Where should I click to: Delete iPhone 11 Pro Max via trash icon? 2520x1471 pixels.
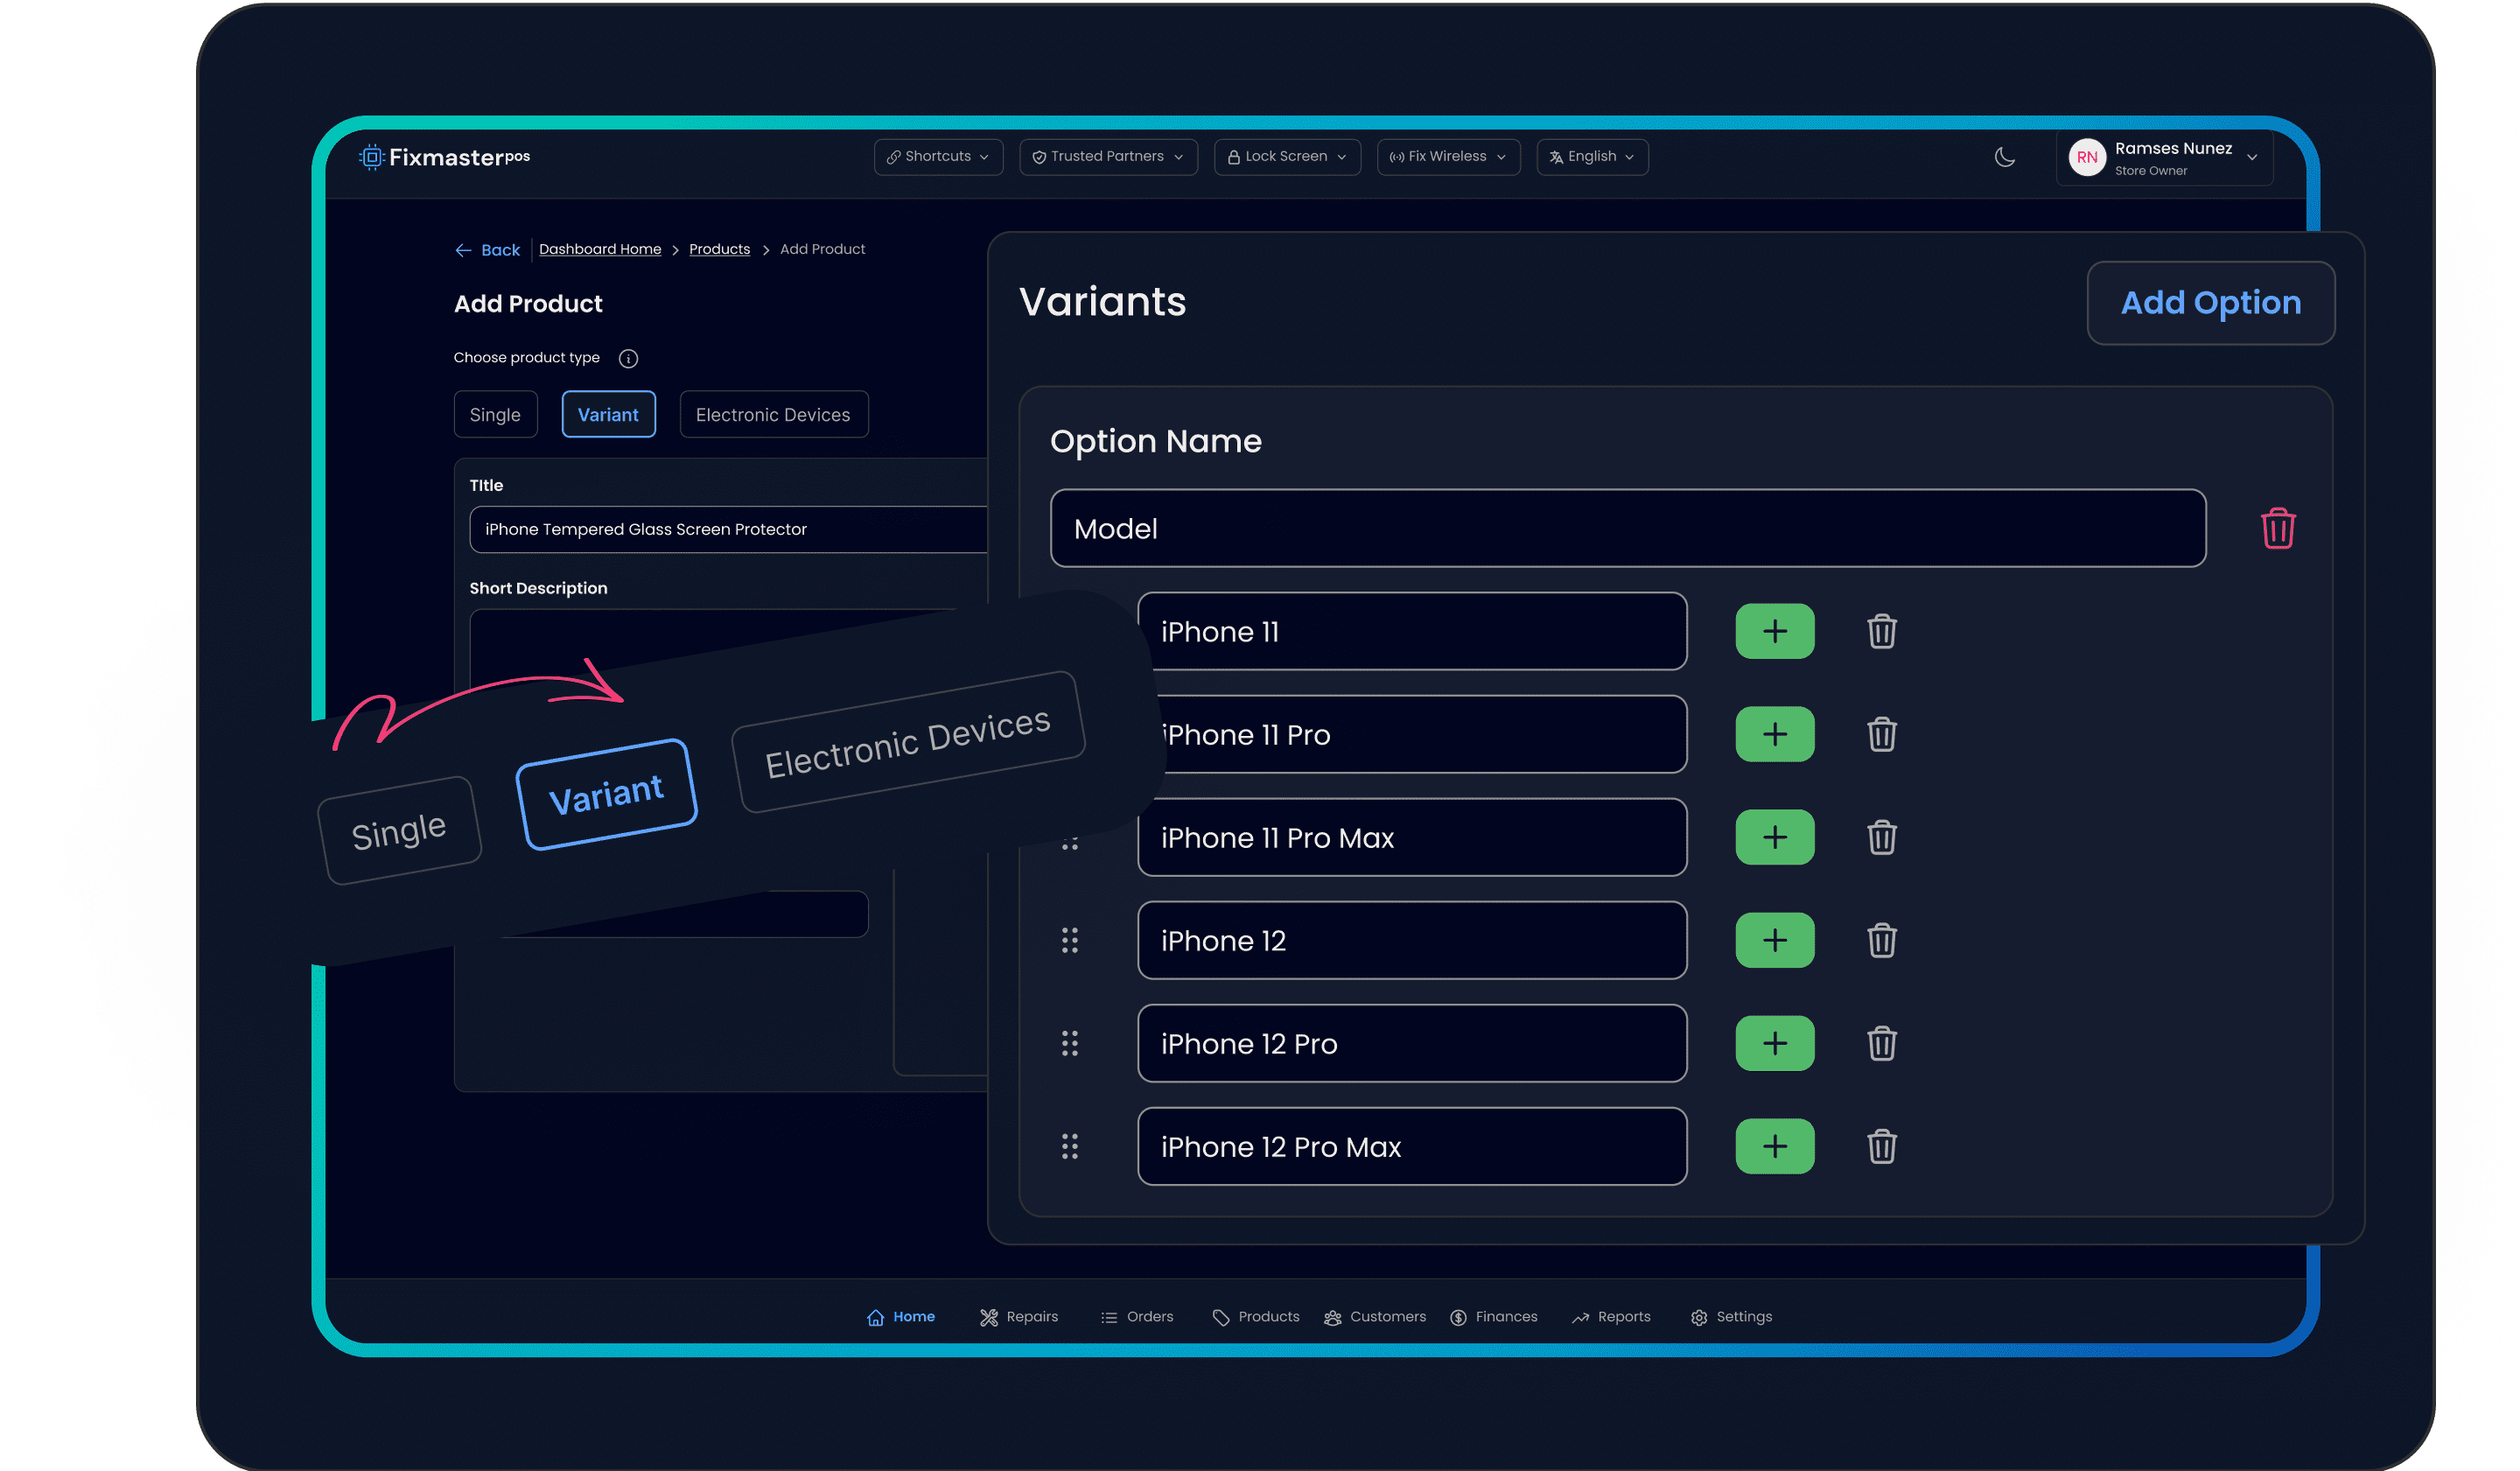point(1881,837)
